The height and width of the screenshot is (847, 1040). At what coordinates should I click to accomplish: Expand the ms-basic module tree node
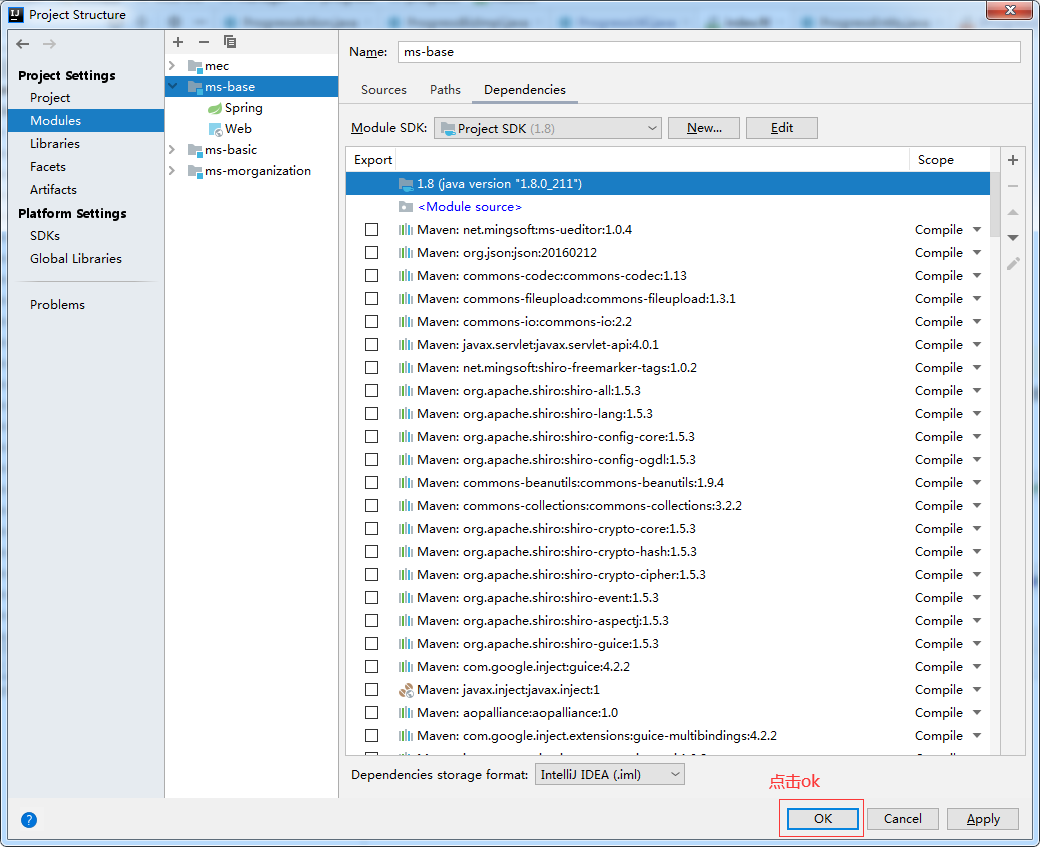172,150
